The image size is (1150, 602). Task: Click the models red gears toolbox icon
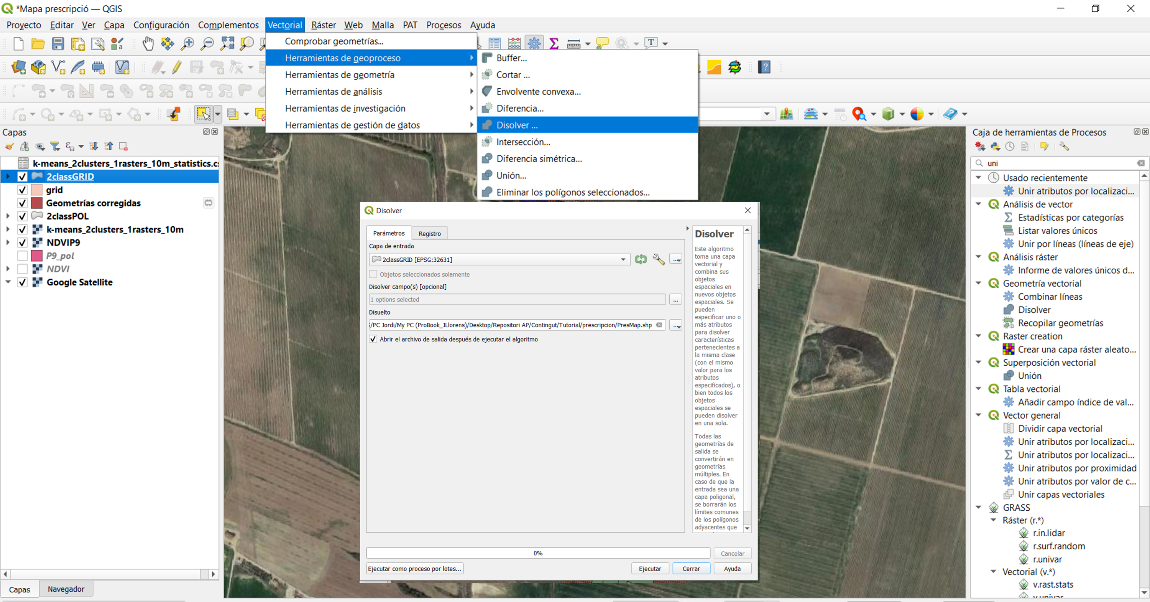[x=981, y=147]
